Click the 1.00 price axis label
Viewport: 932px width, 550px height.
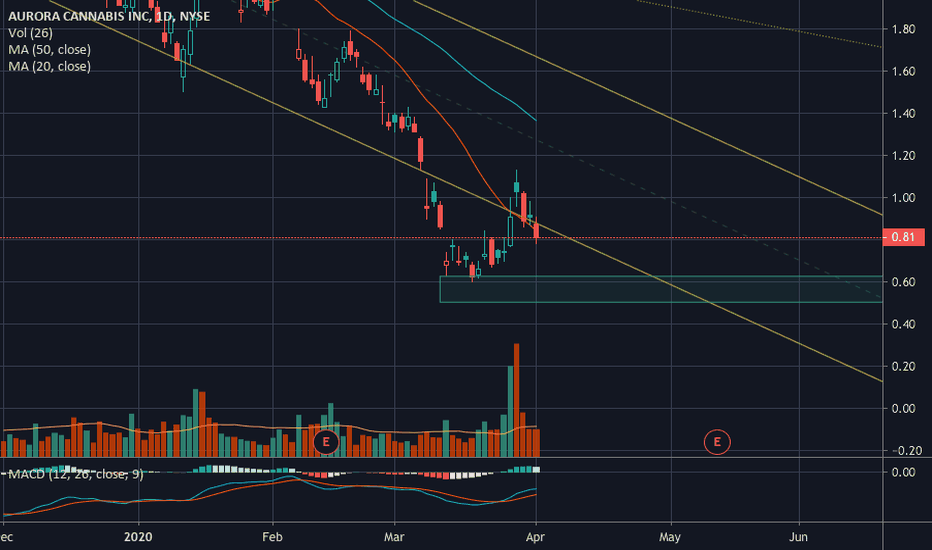coord(903,198)
